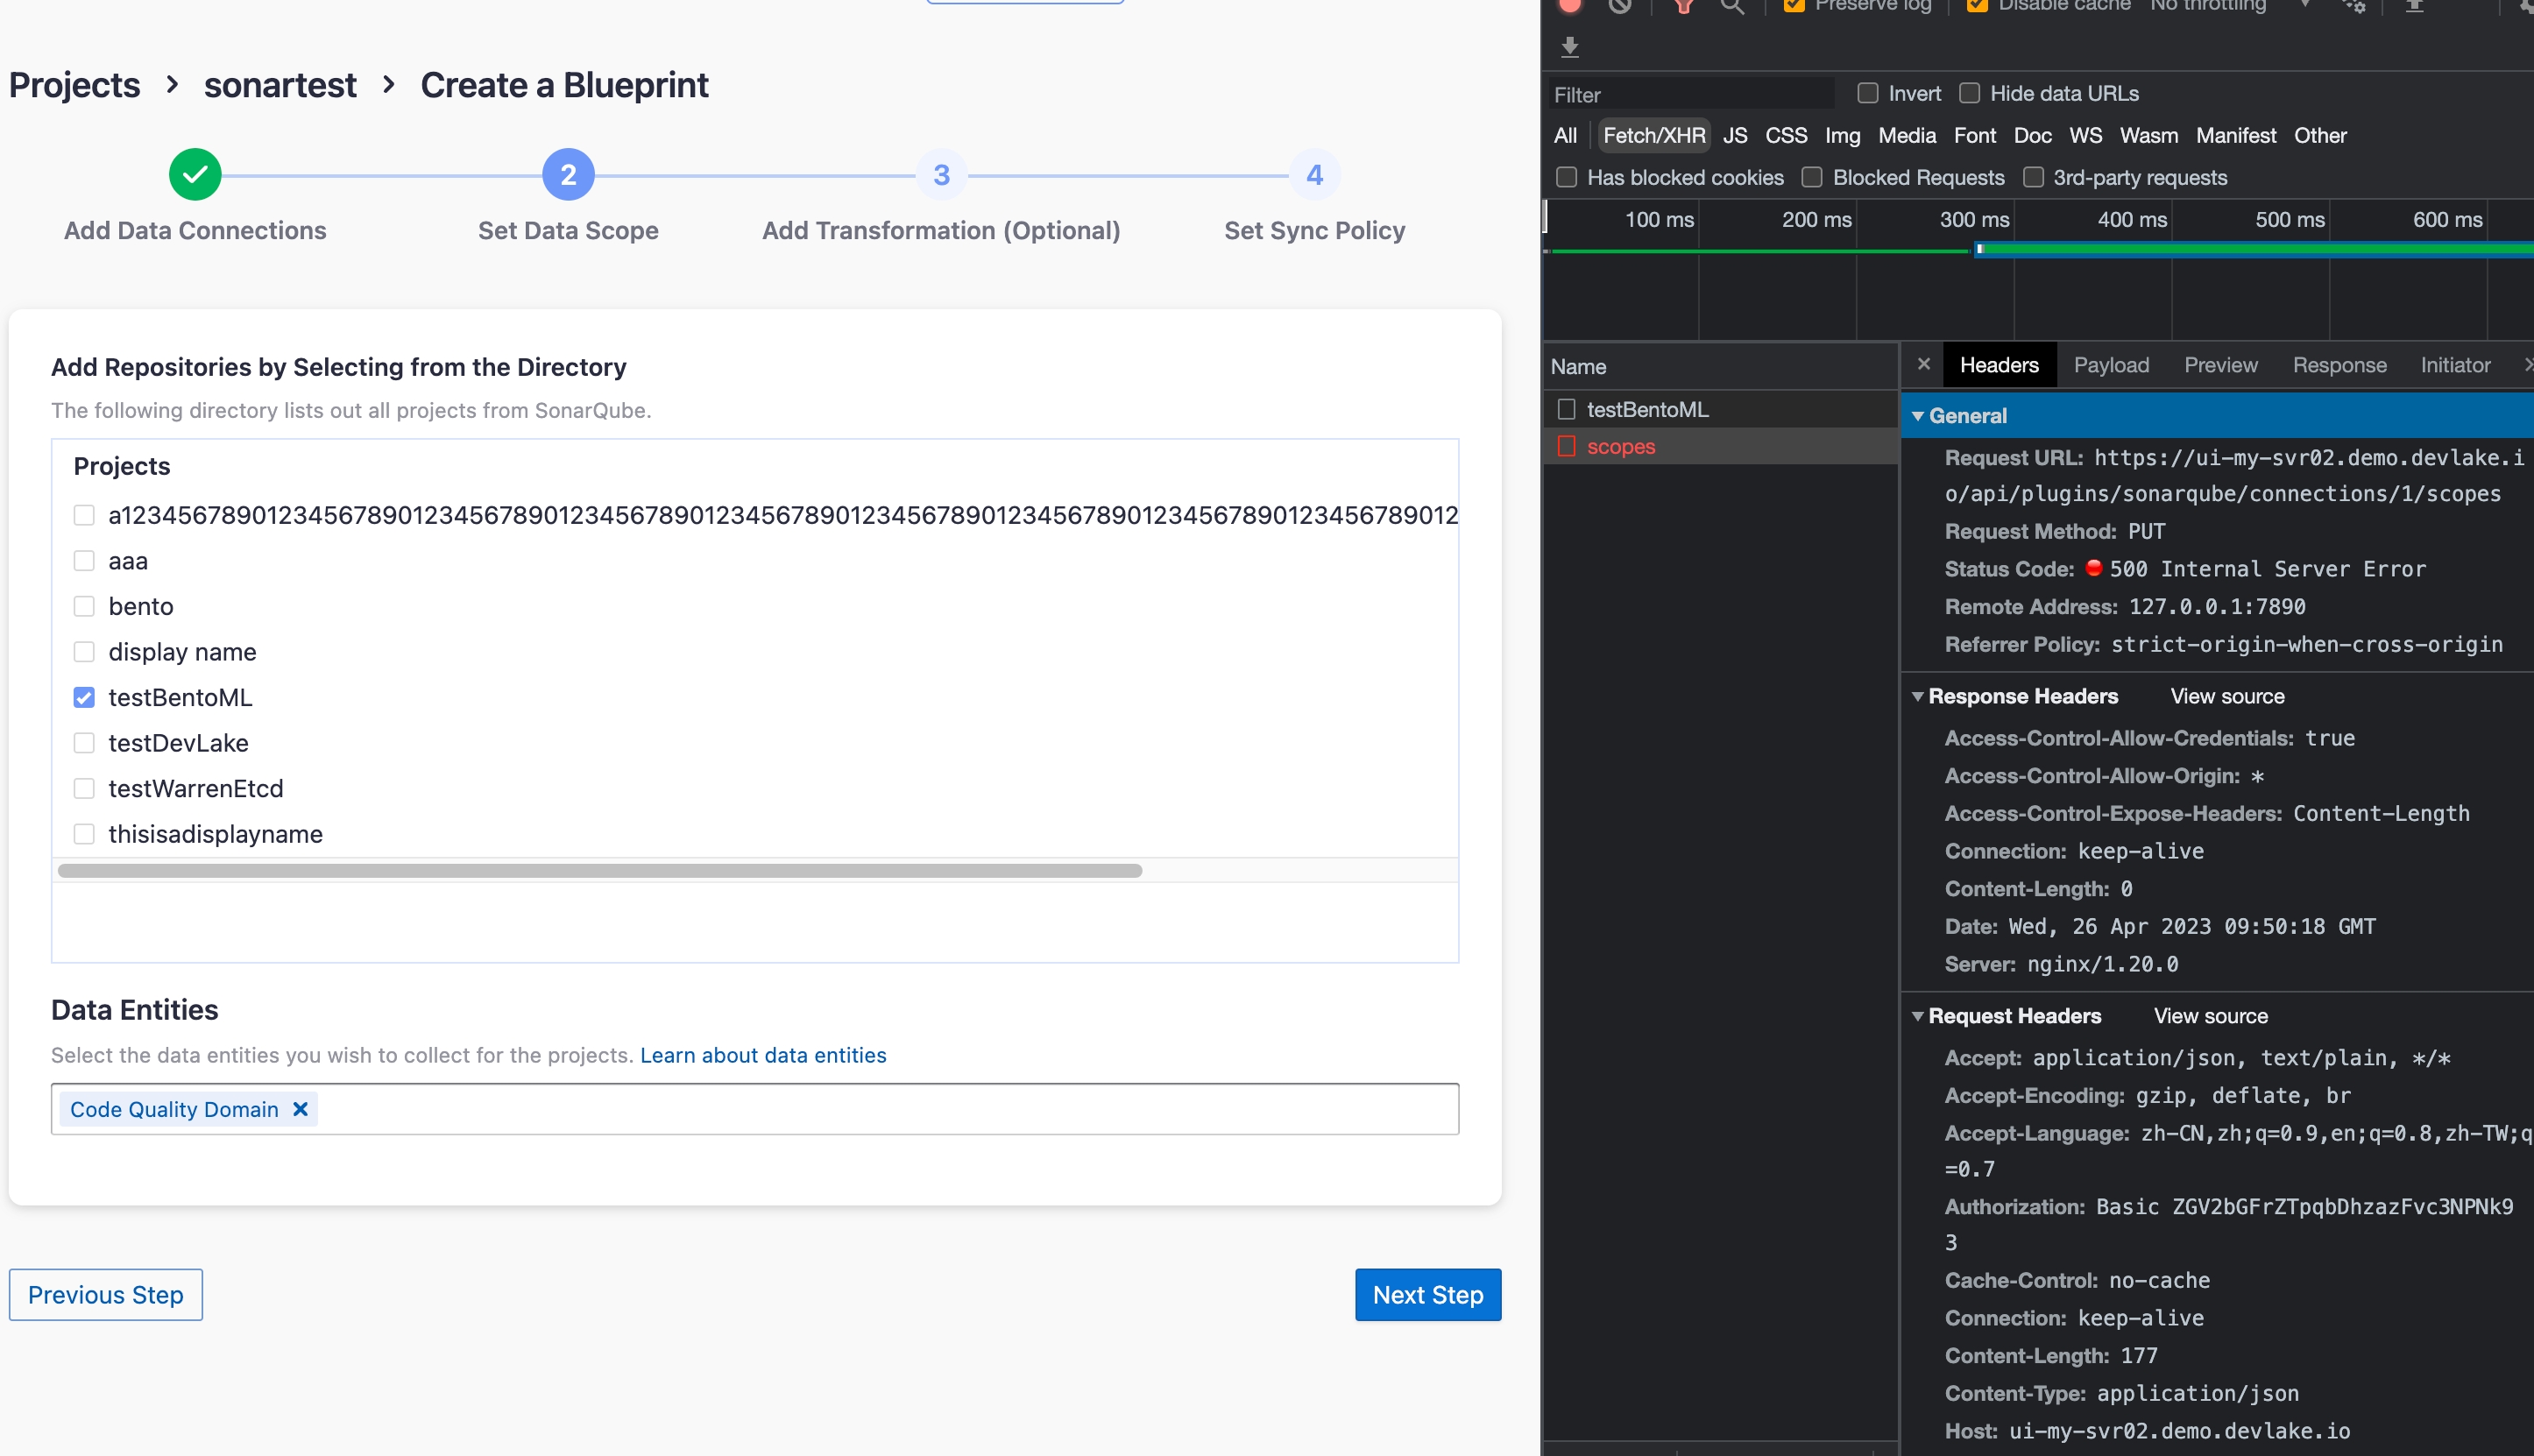Click the network Filter text field

(1690, 95)
